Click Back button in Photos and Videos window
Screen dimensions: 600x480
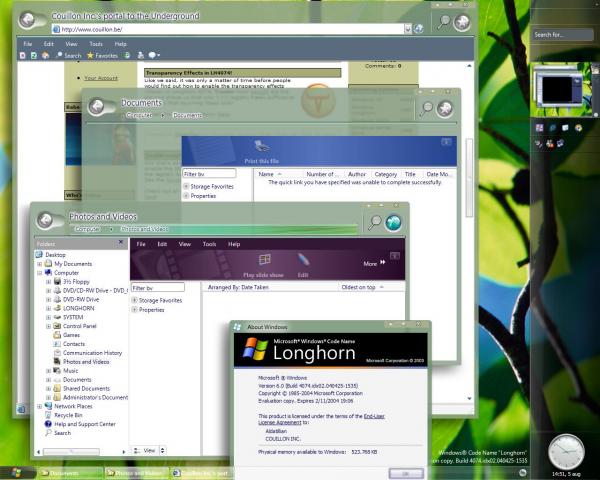pyautogui.click(x=46, y=220)
